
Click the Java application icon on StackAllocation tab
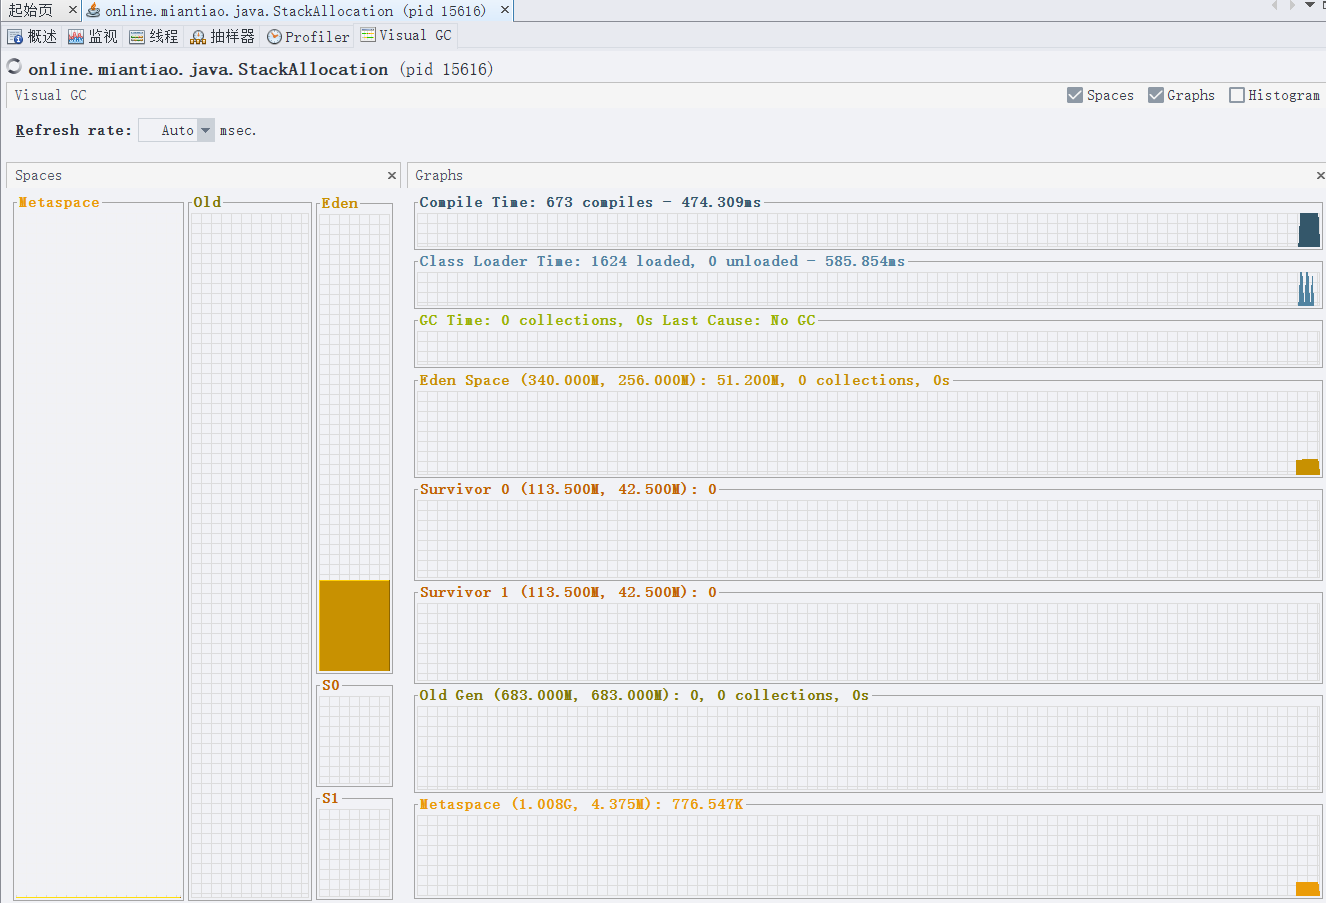pyautogui.click(x=93, y=10)
